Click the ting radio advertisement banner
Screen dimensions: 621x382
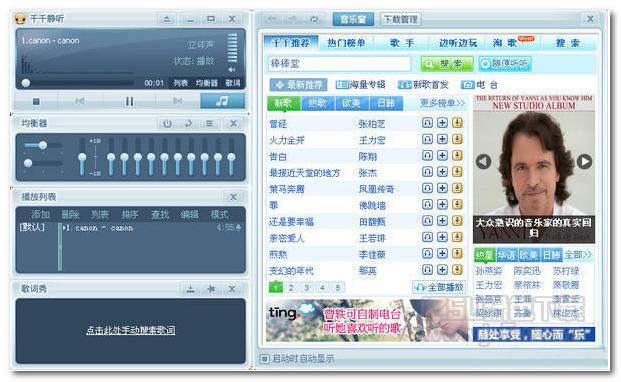[367, 320]
